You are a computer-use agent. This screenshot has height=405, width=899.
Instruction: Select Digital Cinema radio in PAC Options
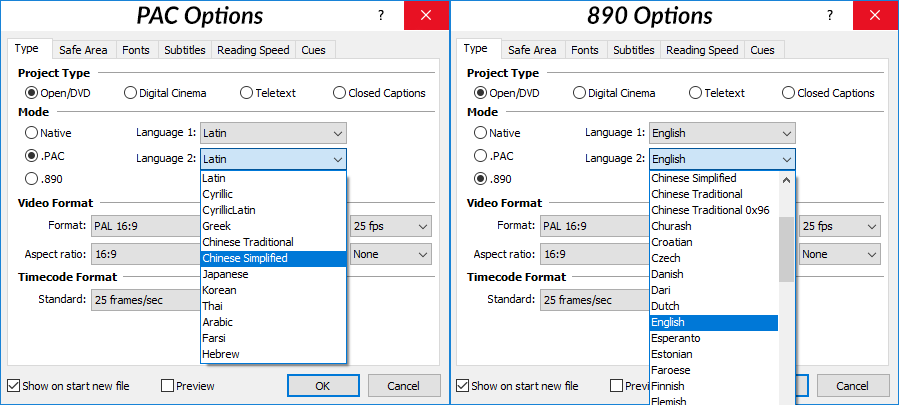point(131,93)
